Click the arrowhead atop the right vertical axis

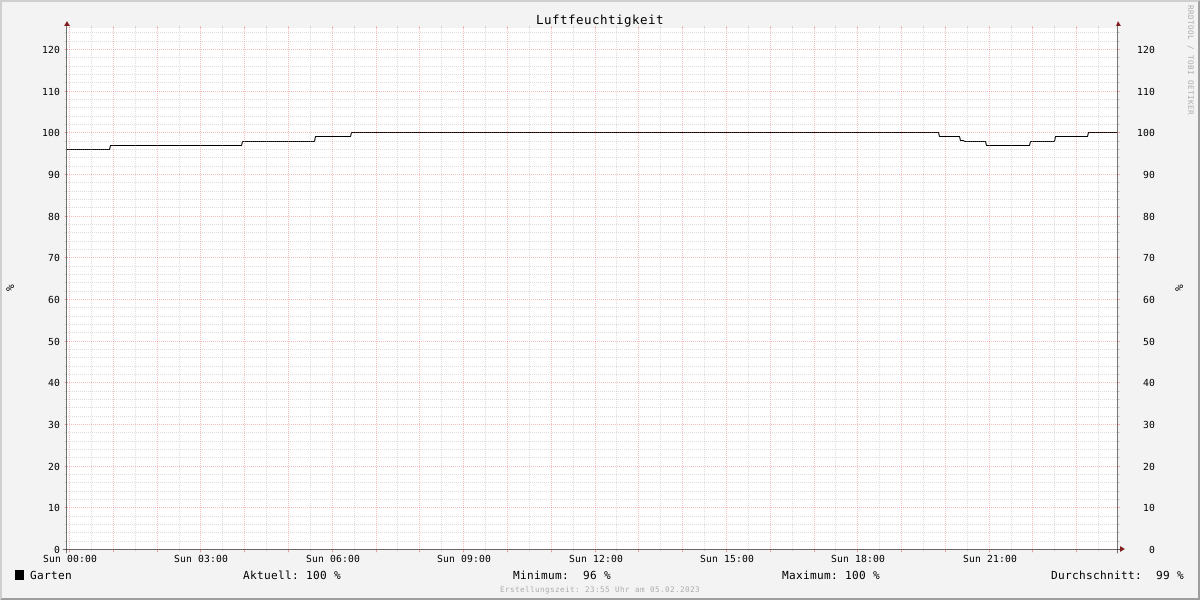coord(1118,23)
